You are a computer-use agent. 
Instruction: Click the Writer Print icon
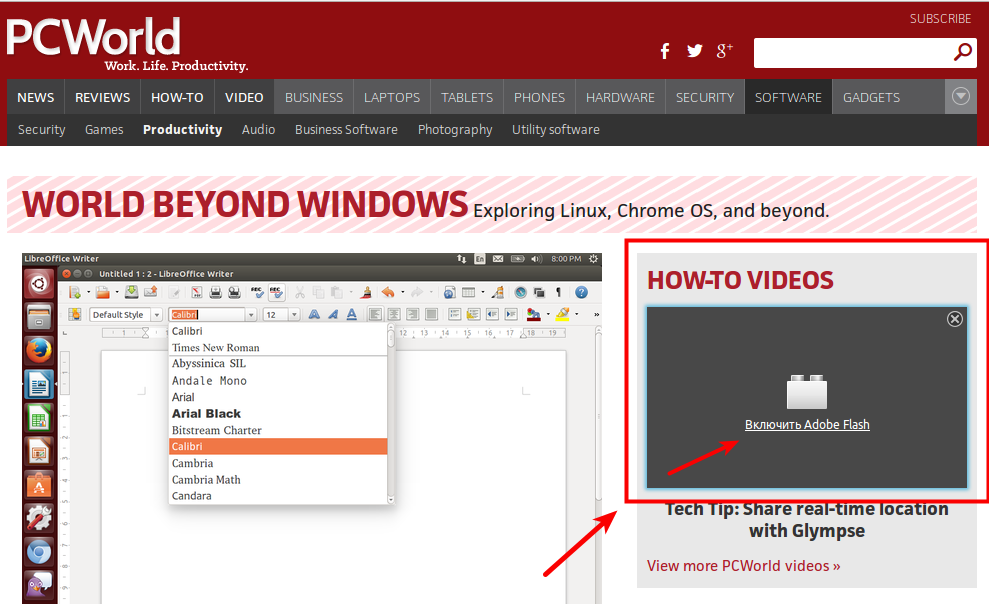(x=216, y=293)
